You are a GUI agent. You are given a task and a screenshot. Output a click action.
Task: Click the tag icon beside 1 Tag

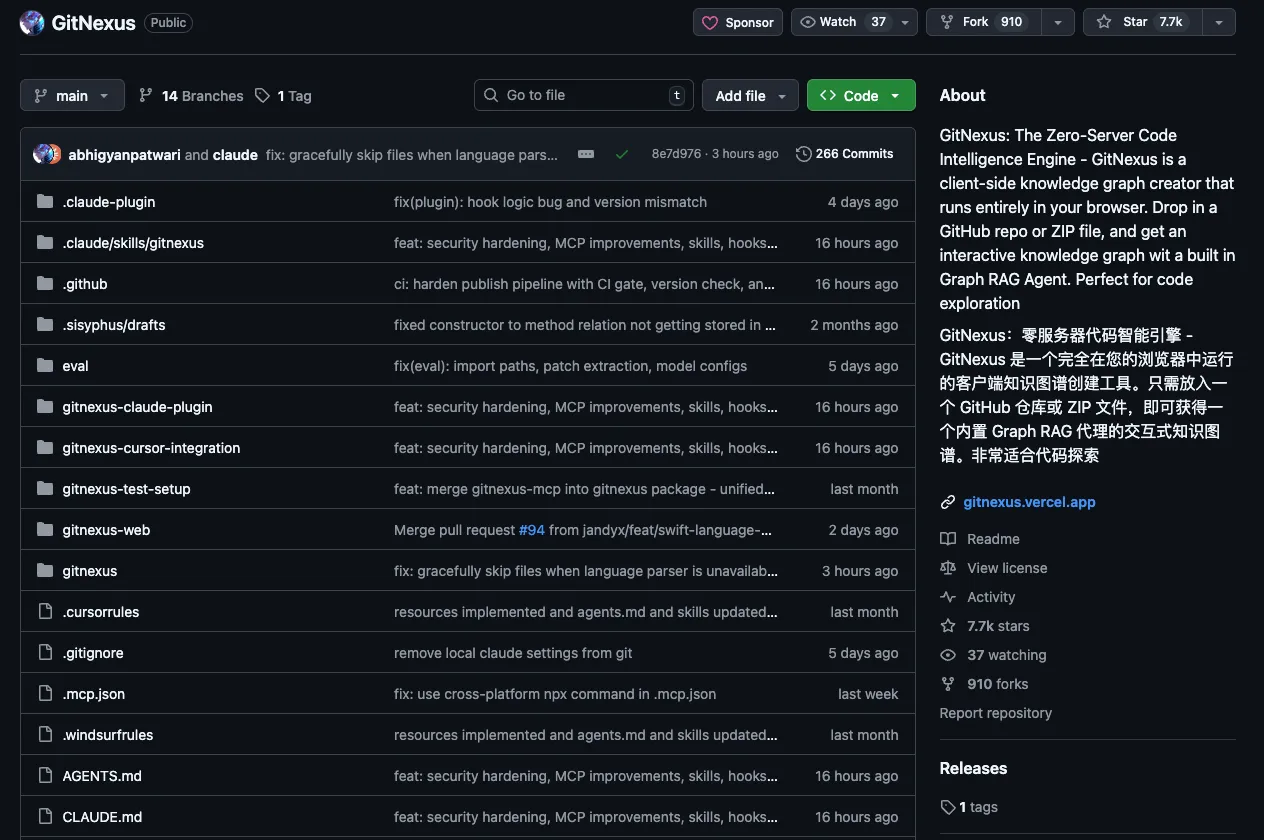[262, 96]
